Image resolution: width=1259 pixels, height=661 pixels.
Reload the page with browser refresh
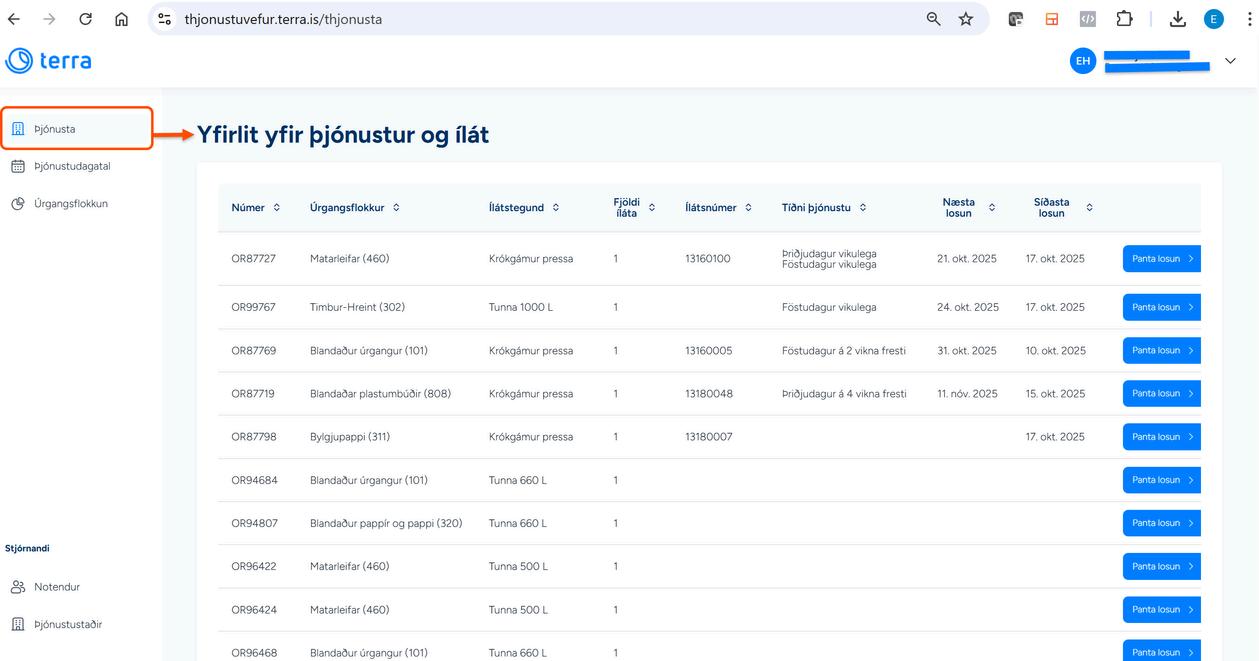click(x=85, y=19)
